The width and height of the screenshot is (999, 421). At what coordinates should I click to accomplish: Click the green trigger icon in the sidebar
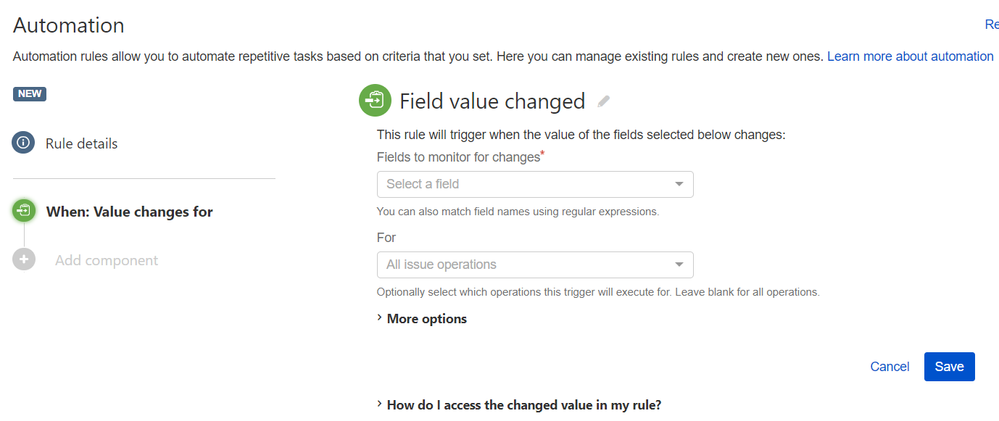[24, 211]
